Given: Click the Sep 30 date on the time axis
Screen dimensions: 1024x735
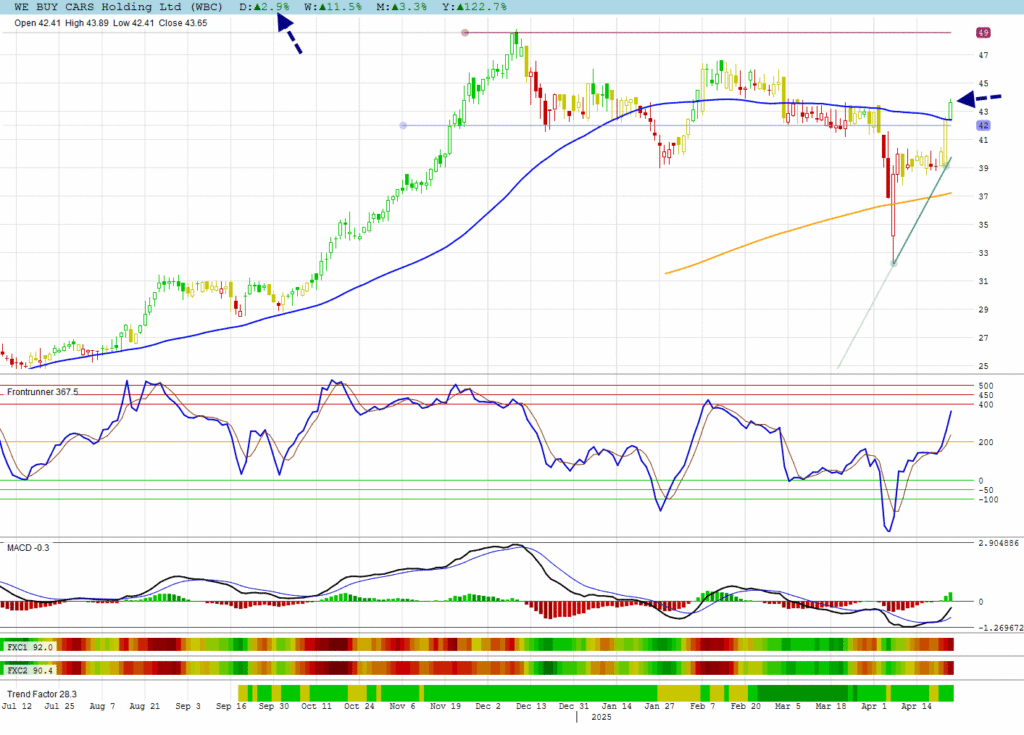Looking at the screenshot, I should click(x=274, y=706).
